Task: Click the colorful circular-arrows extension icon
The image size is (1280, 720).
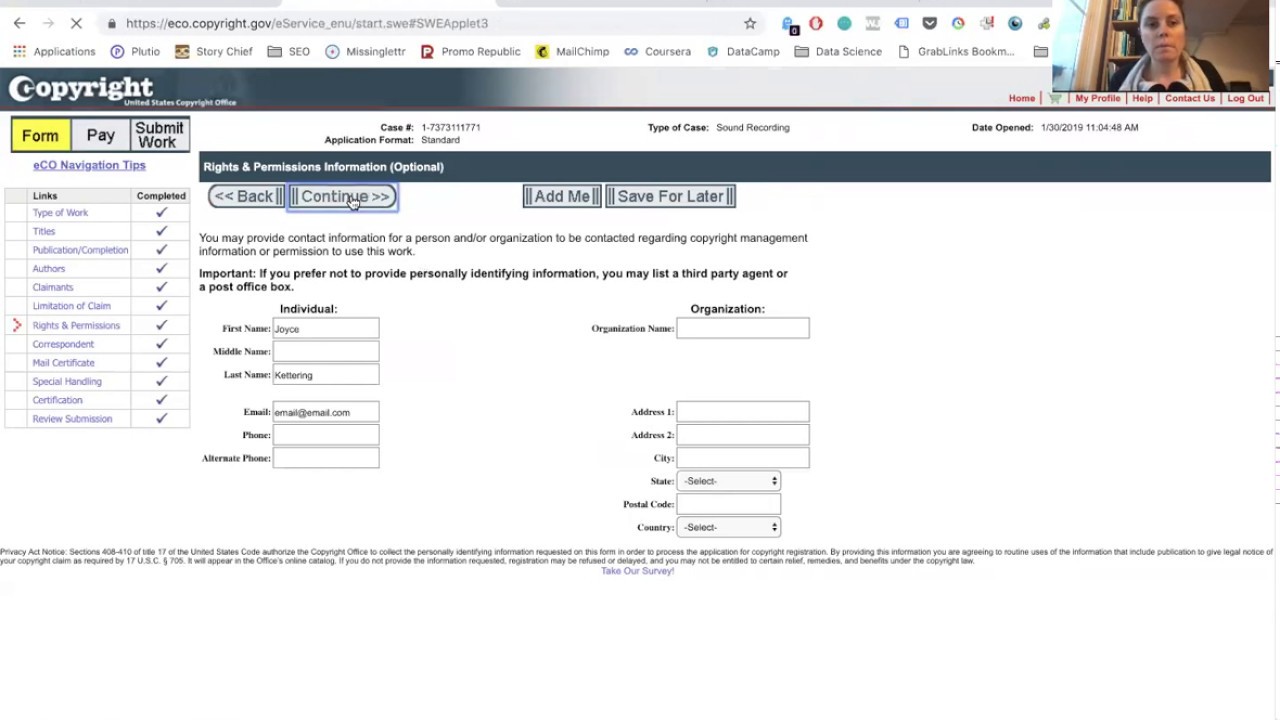Action: tap(958, 23)
